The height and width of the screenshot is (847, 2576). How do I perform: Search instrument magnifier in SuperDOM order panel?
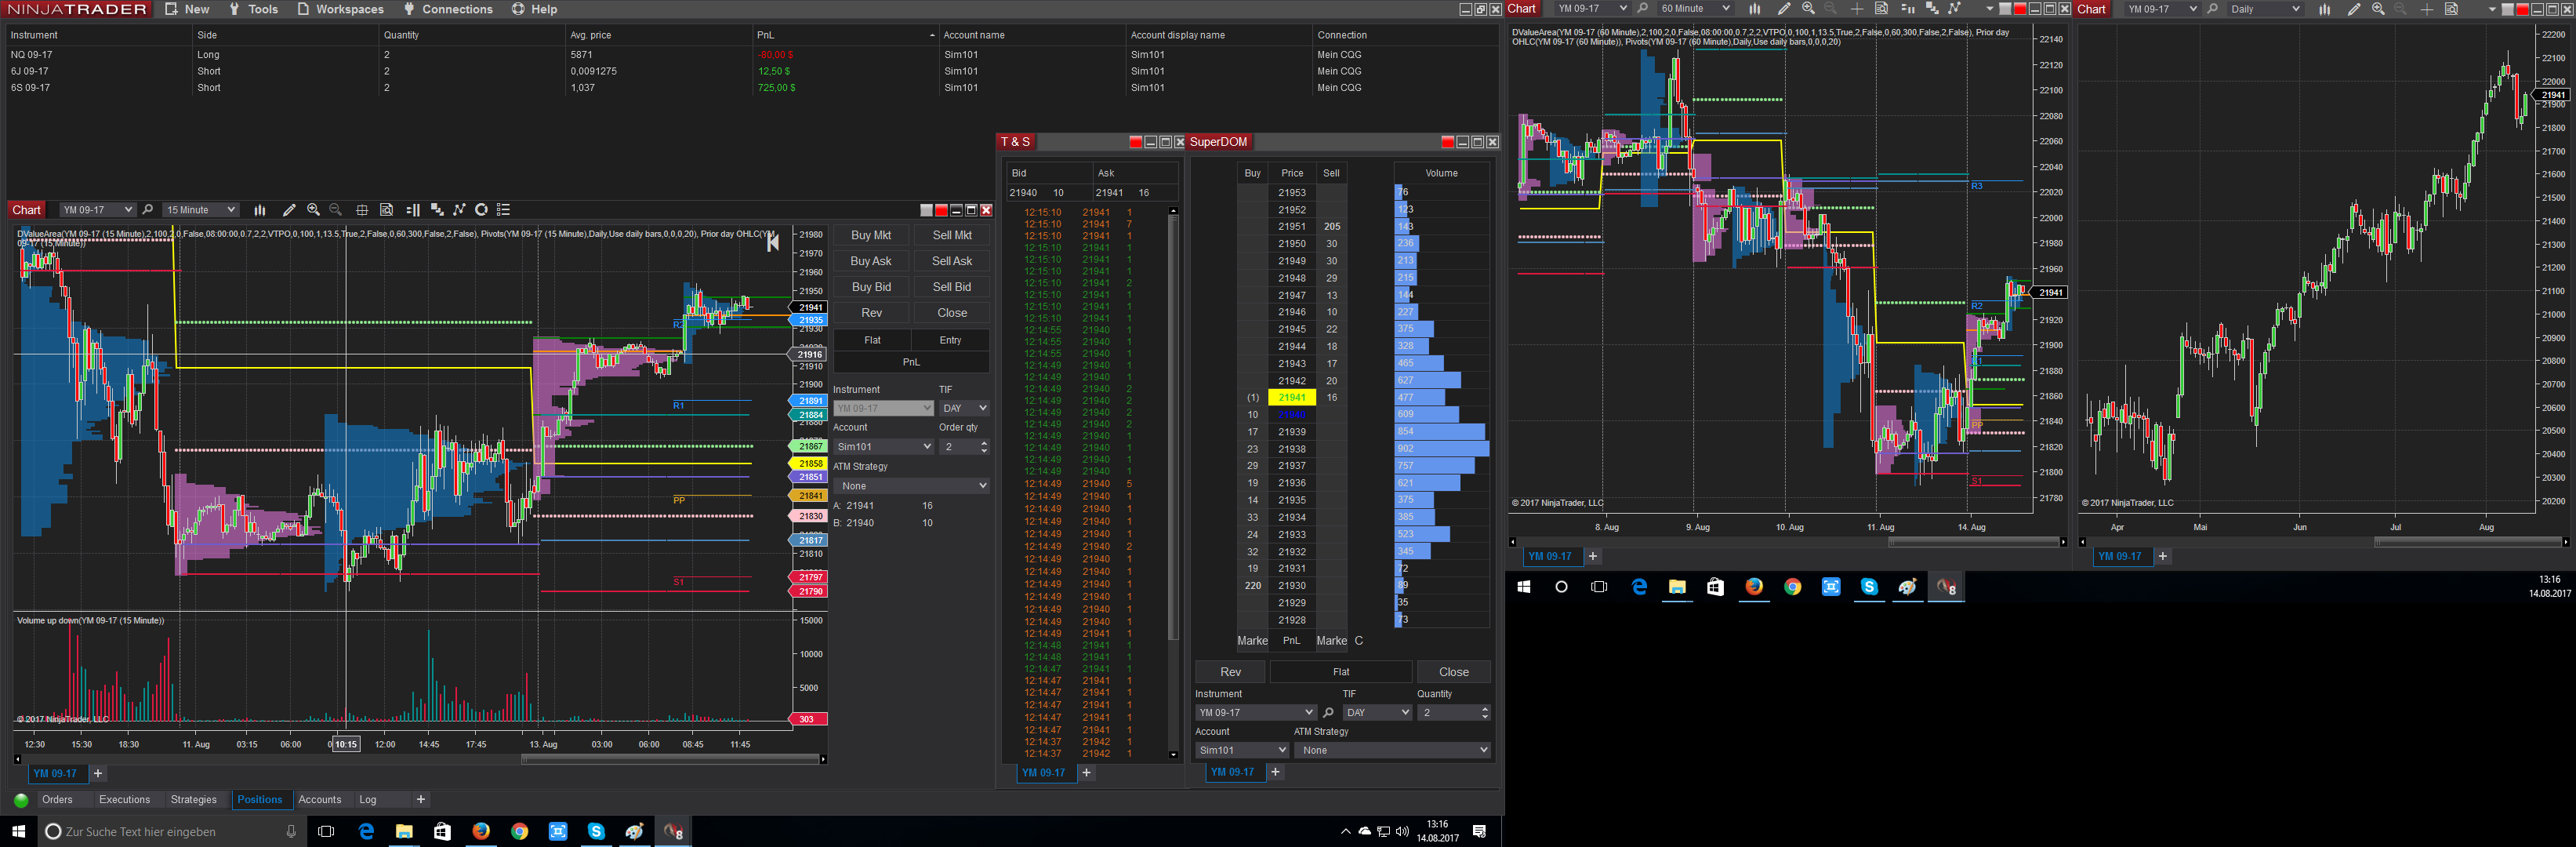pos(1328,713)
